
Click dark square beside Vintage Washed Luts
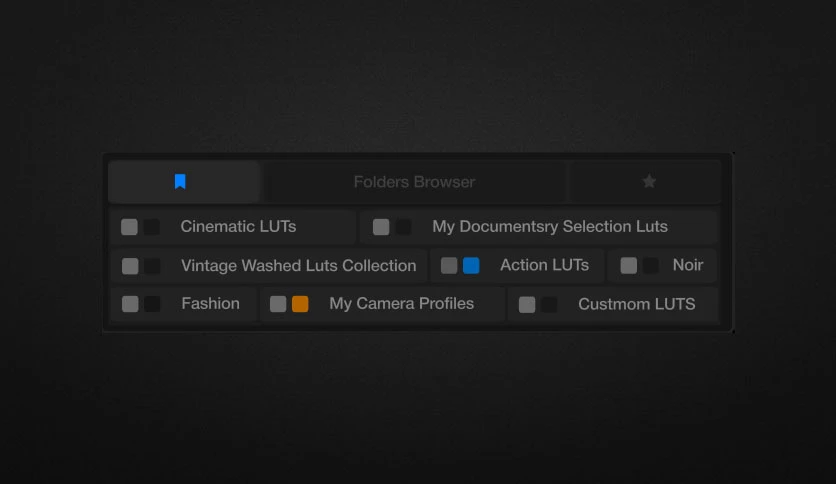[x=152, y=265]
